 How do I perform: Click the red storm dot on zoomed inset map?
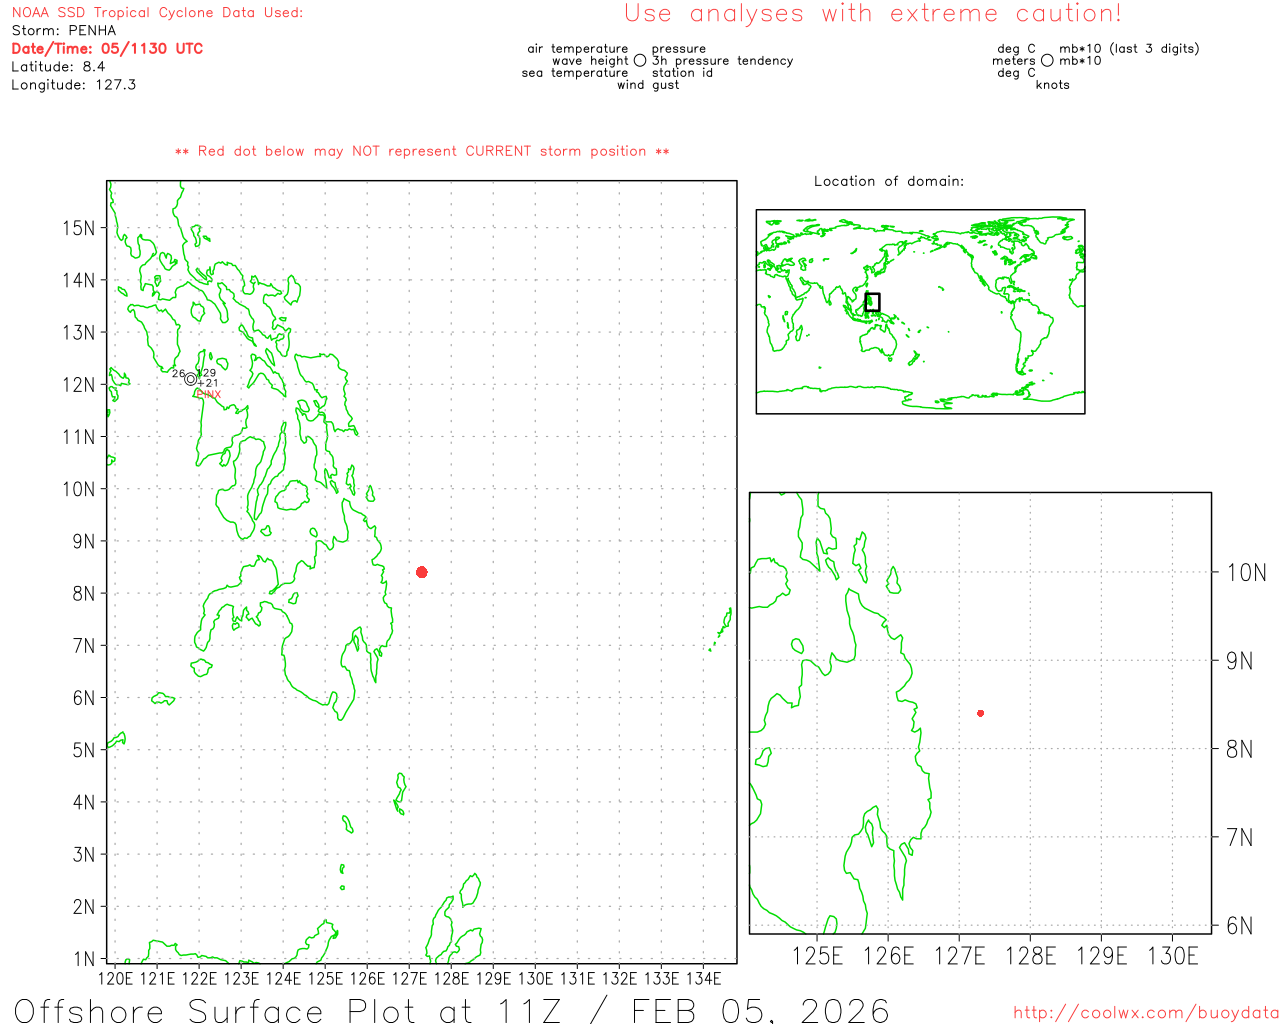click(980, 713)
